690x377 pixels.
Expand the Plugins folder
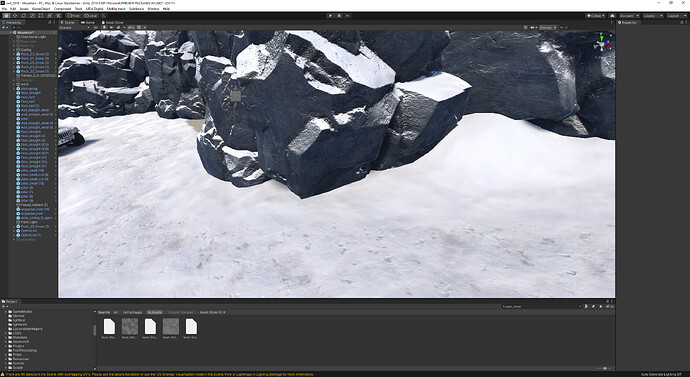click(6, 346)
